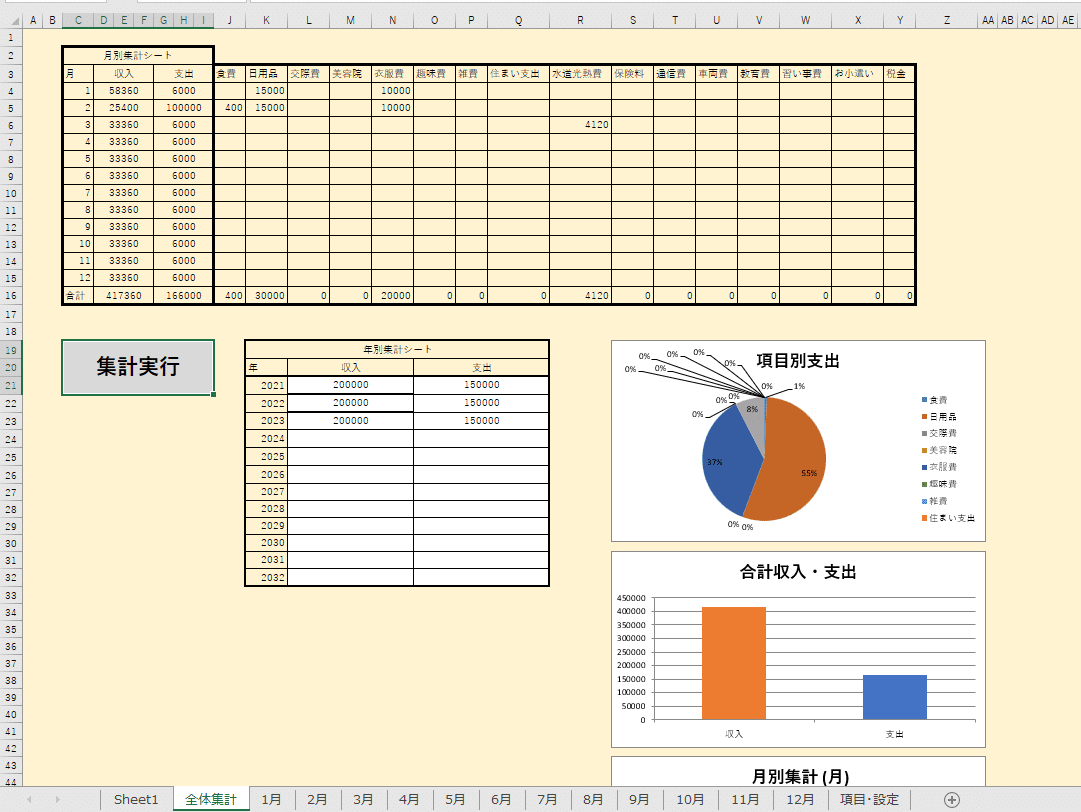
Task: Click the 合計 row label cell
Action: click(78, 296)
